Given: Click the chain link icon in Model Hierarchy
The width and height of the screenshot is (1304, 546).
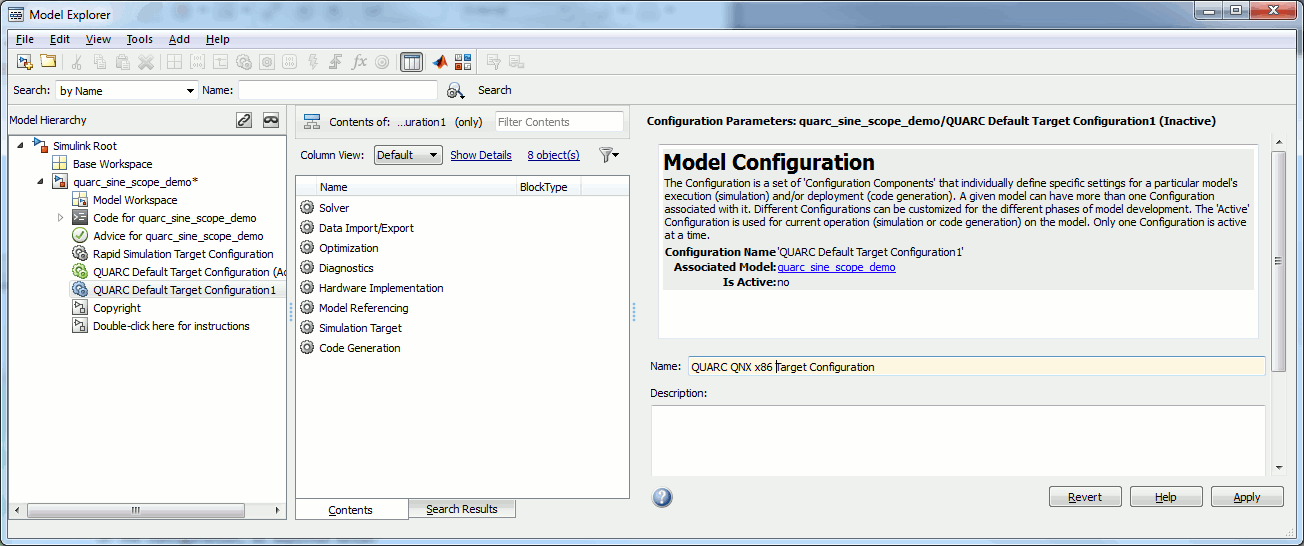Looking at the screenshot, I should coord(243,120).
